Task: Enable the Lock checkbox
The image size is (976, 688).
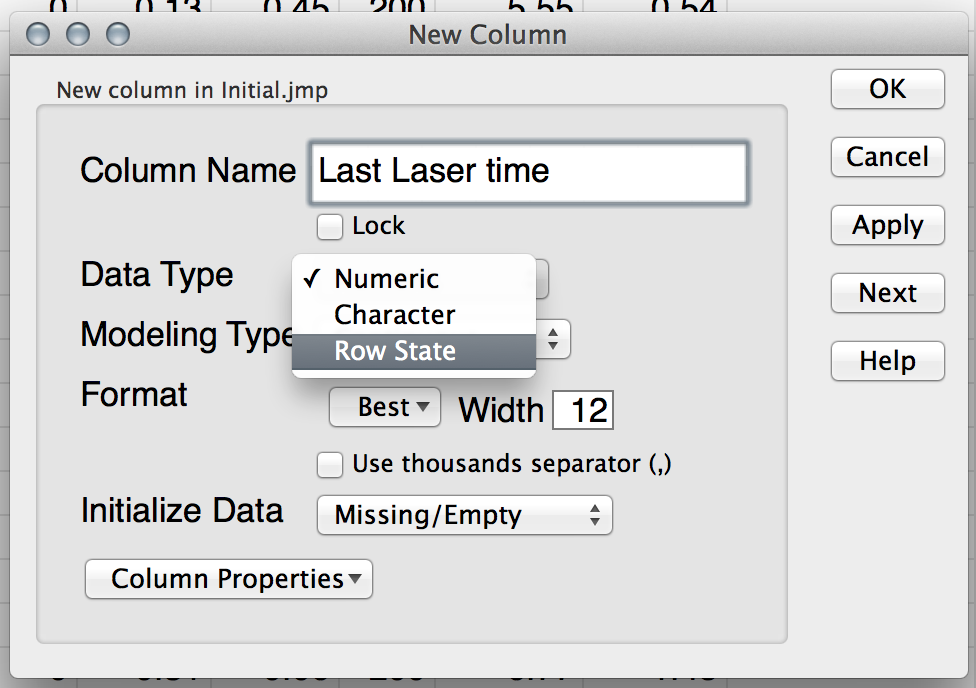Action: tap(330, 227)
